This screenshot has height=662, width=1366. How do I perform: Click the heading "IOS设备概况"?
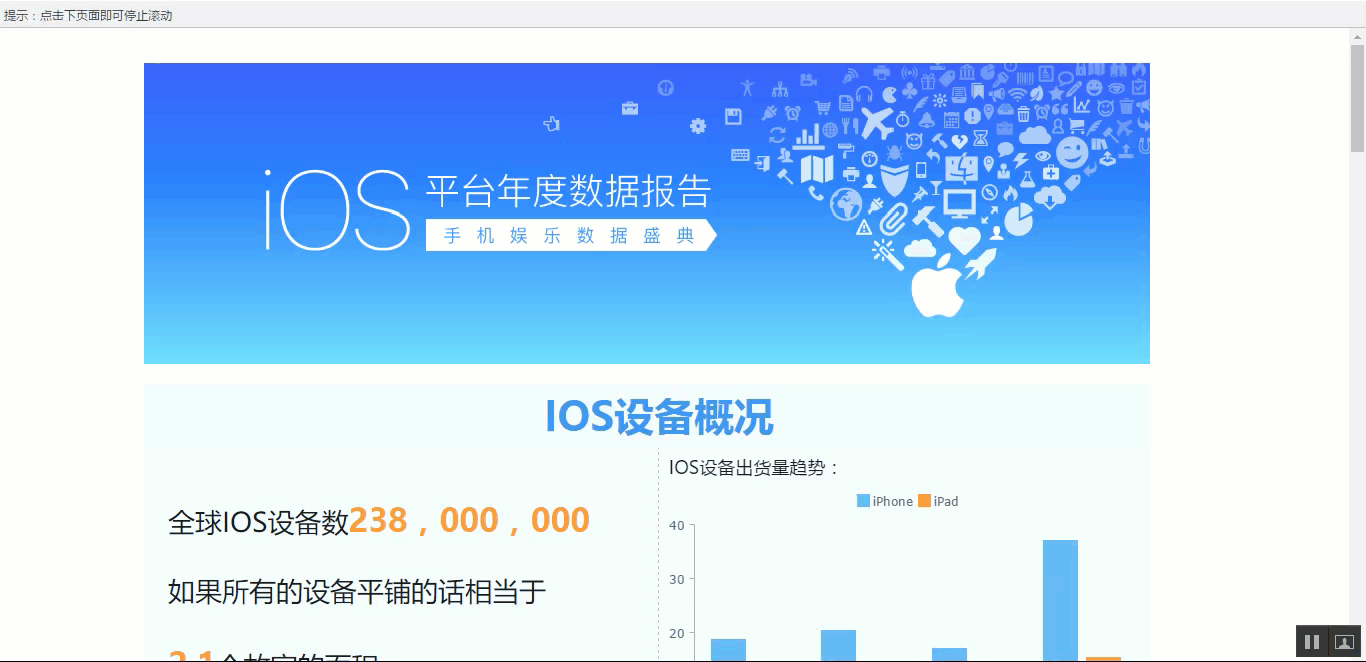[x=659, y=416]
